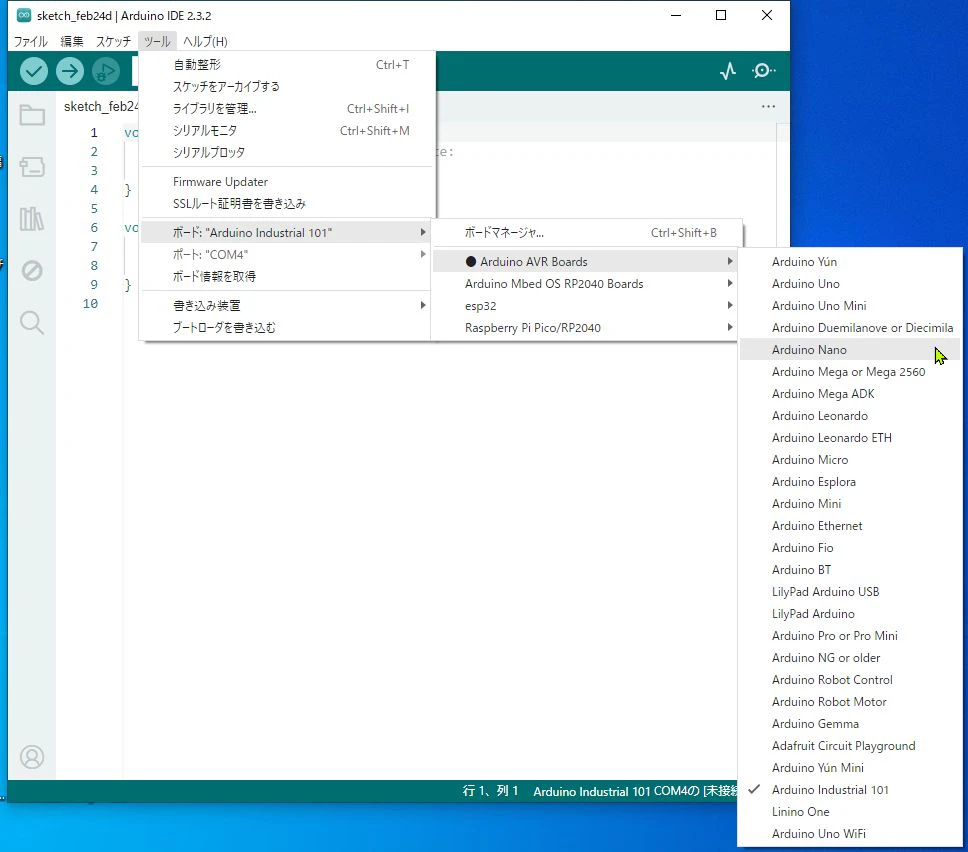
Task: Choose LilyPad Arduino USB board
Action: (x=850, y=592)
